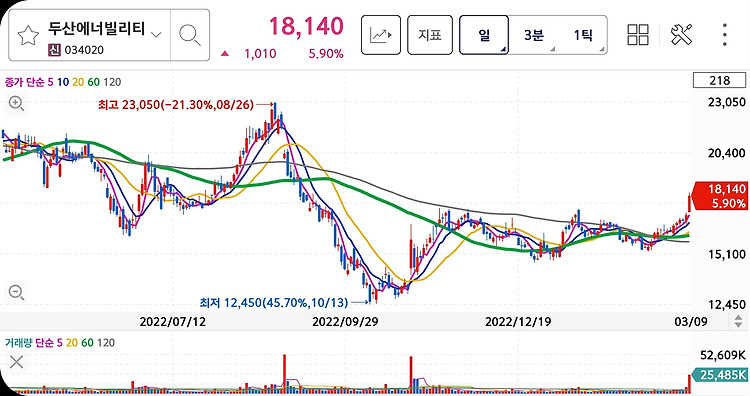Click the current price 18,140 header
The width and height of the screenshot is (750, 396).
(306, 26)
